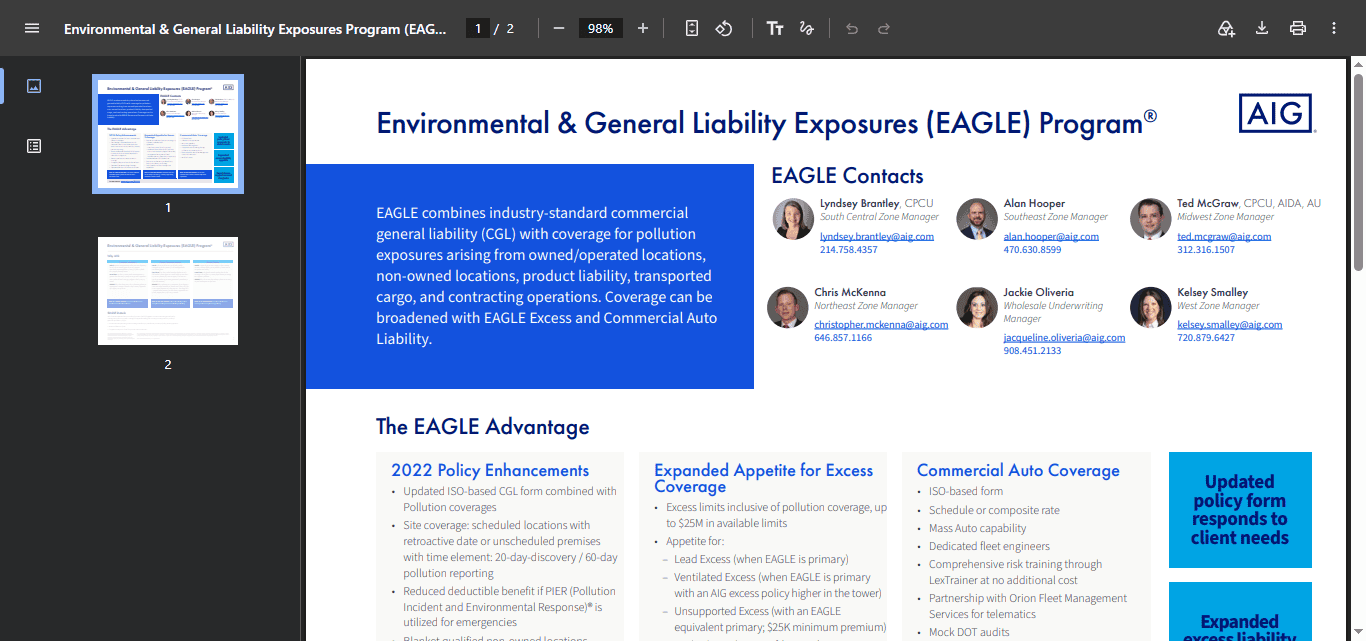1366x641 pixels.
Task: Click the main document title heading
Action: point(766,123)
